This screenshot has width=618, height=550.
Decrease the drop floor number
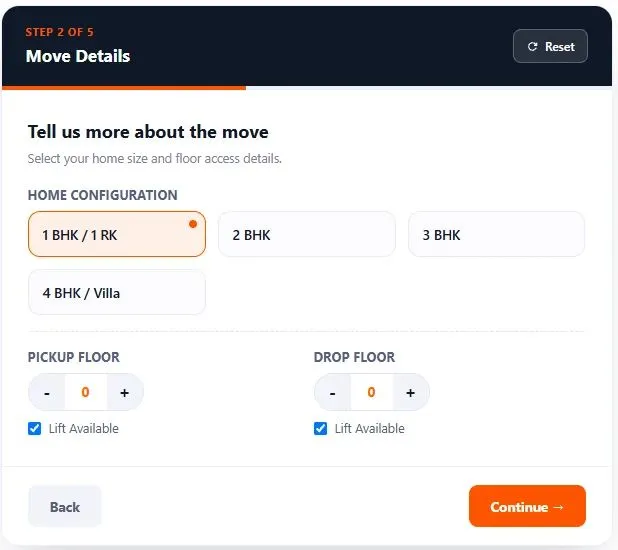[333, 392]
